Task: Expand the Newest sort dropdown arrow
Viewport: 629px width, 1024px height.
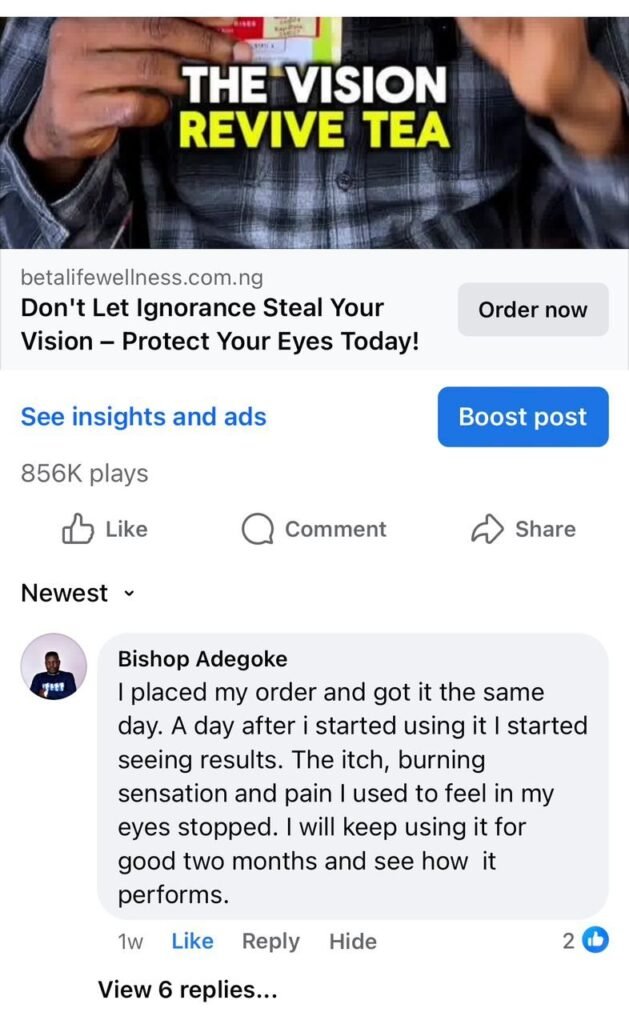Action: [129, 594]
